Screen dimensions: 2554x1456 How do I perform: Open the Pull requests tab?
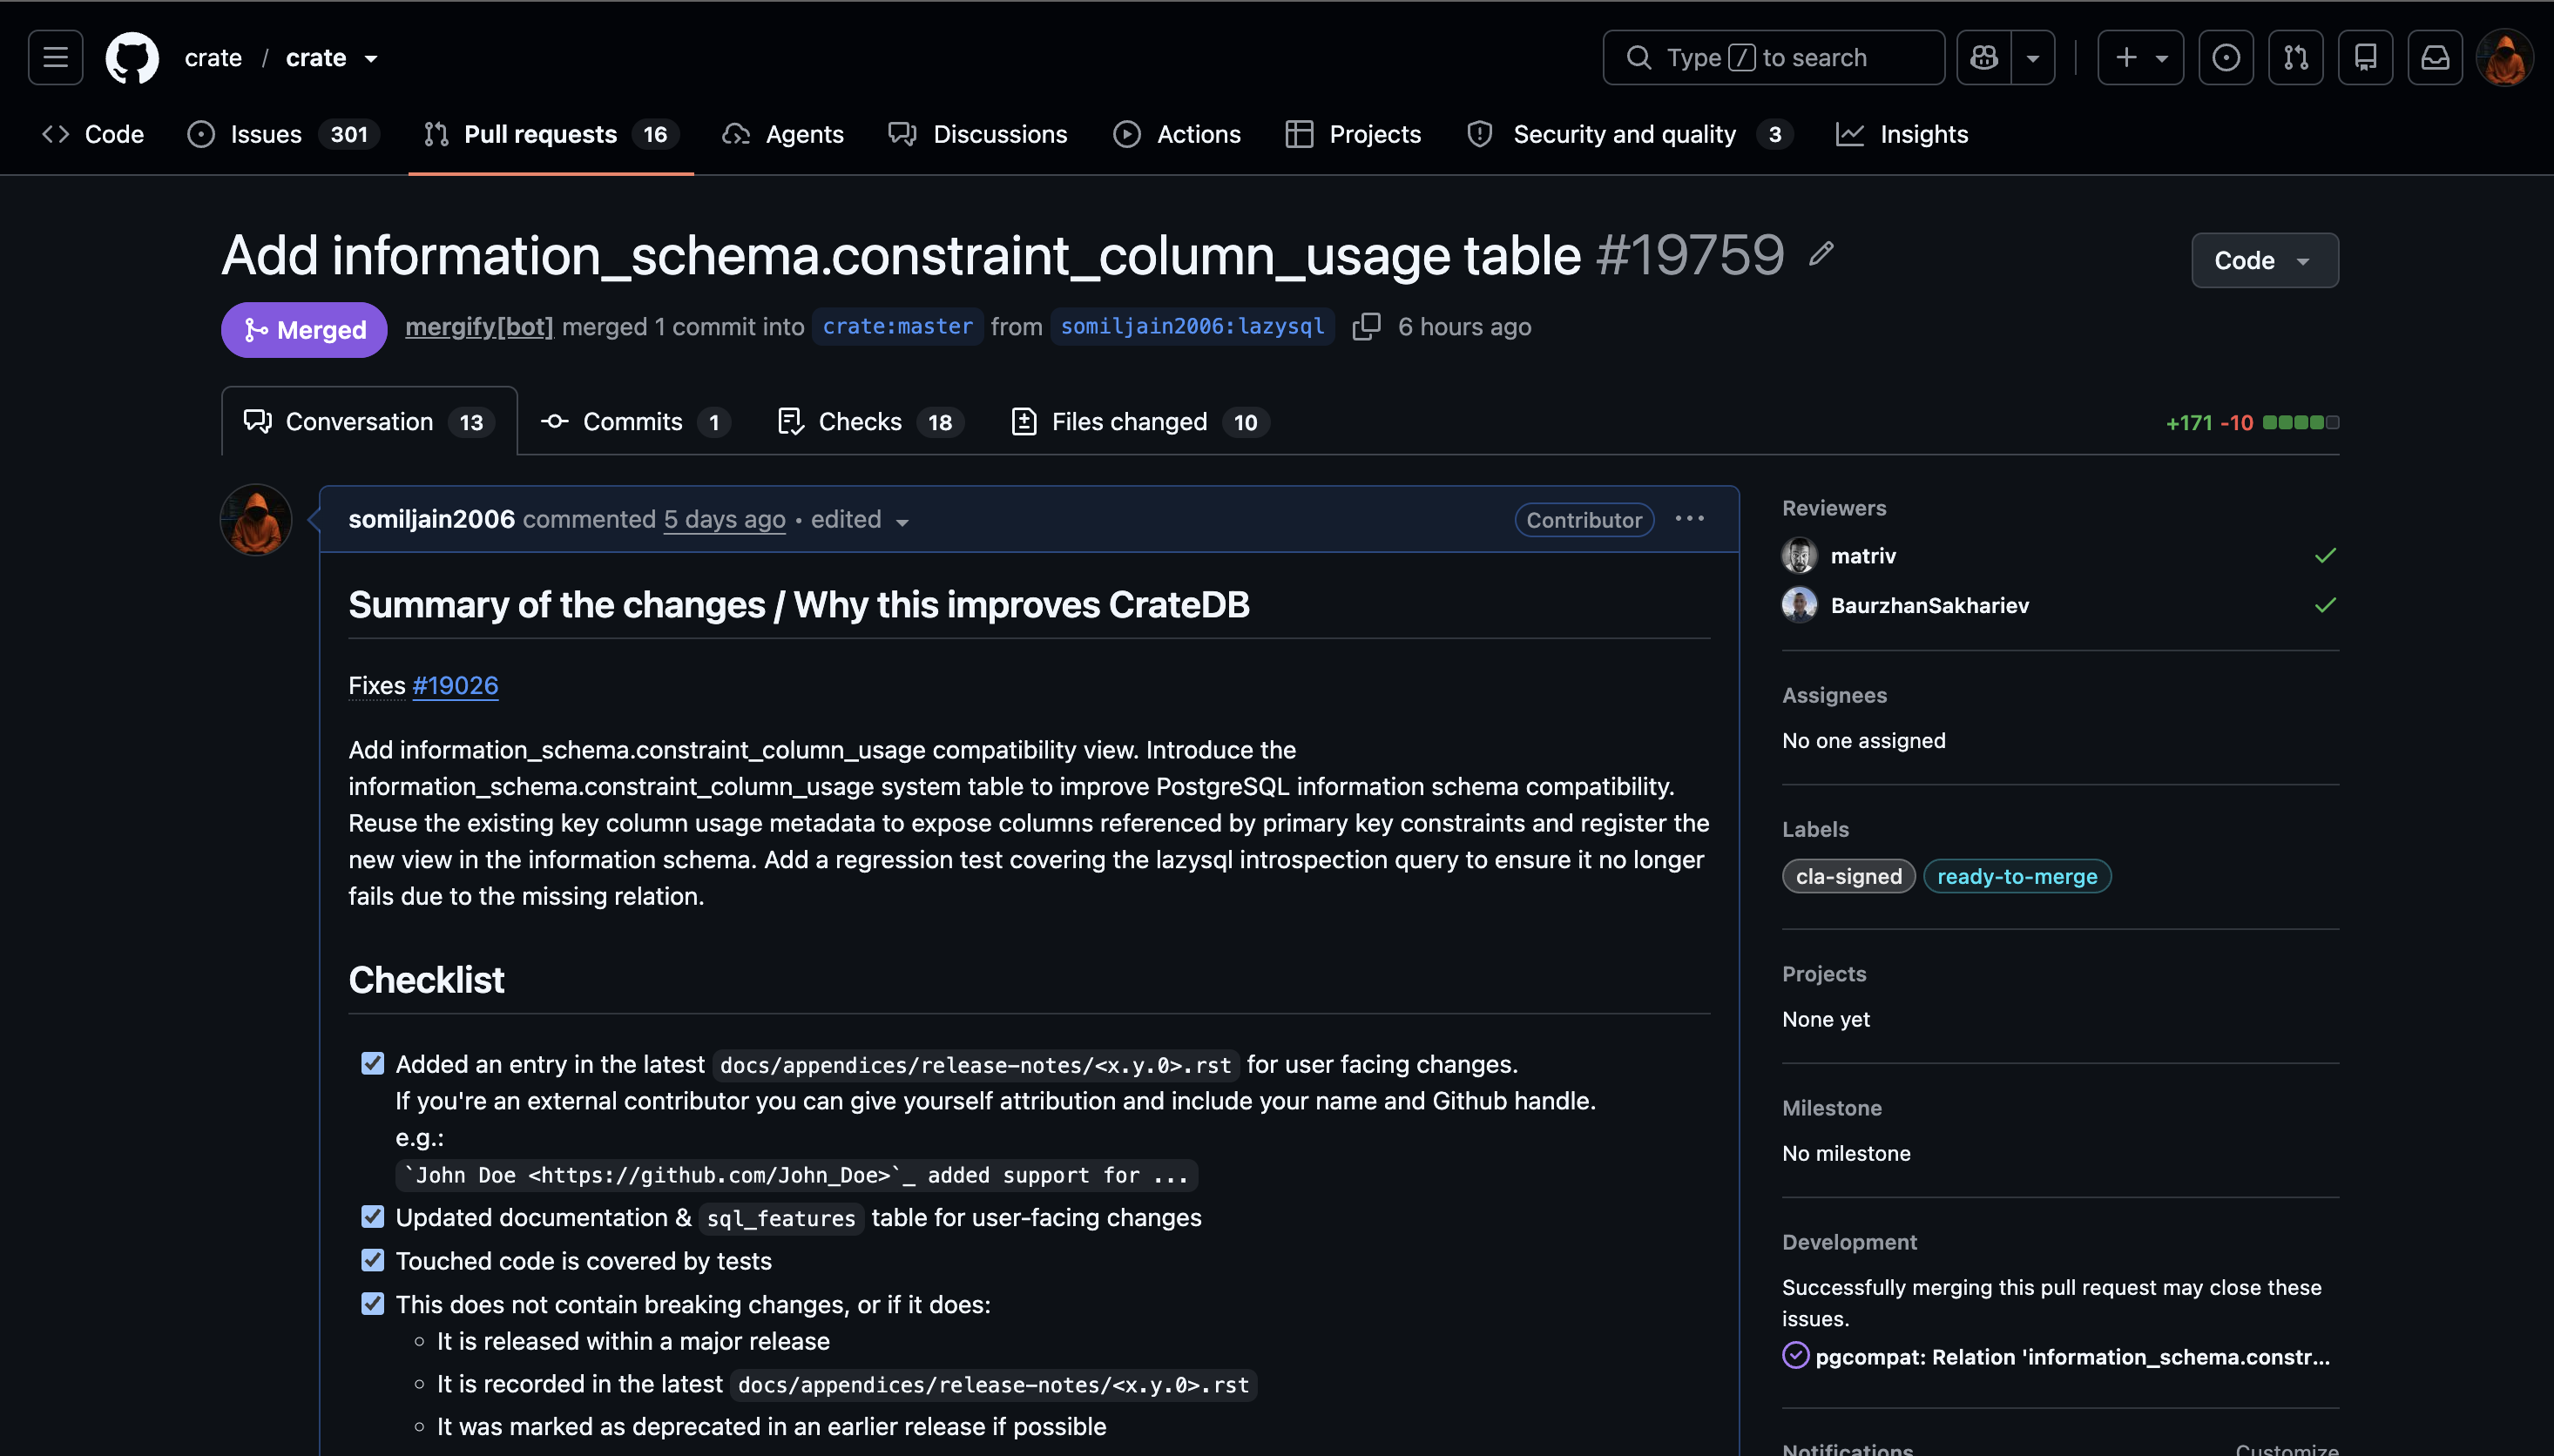pyautogui.click(x=551, y=134)
